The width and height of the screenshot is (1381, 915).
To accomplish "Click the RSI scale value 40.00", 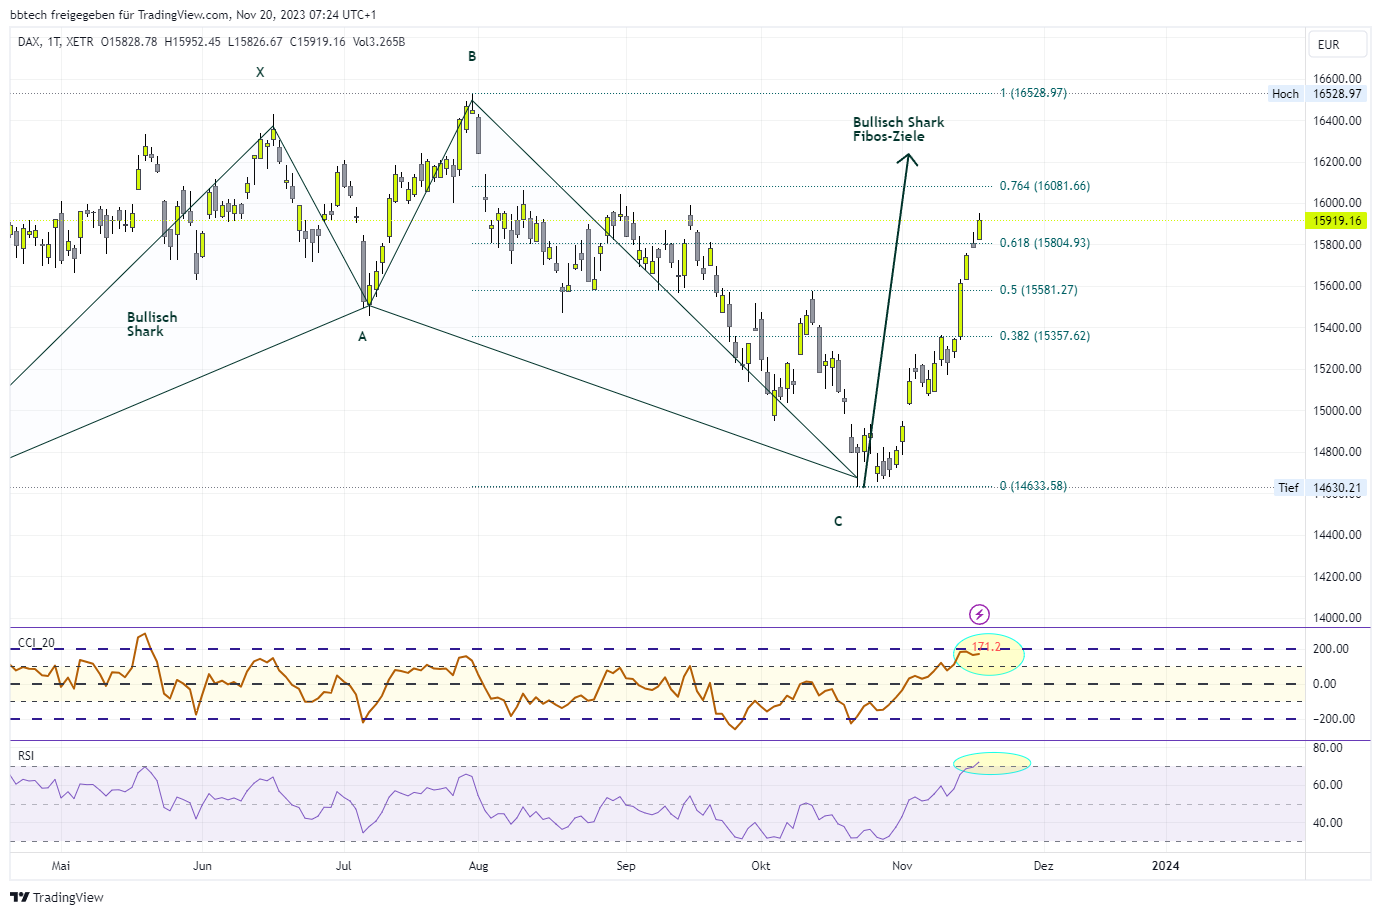I will click(x=1327, y=823).
